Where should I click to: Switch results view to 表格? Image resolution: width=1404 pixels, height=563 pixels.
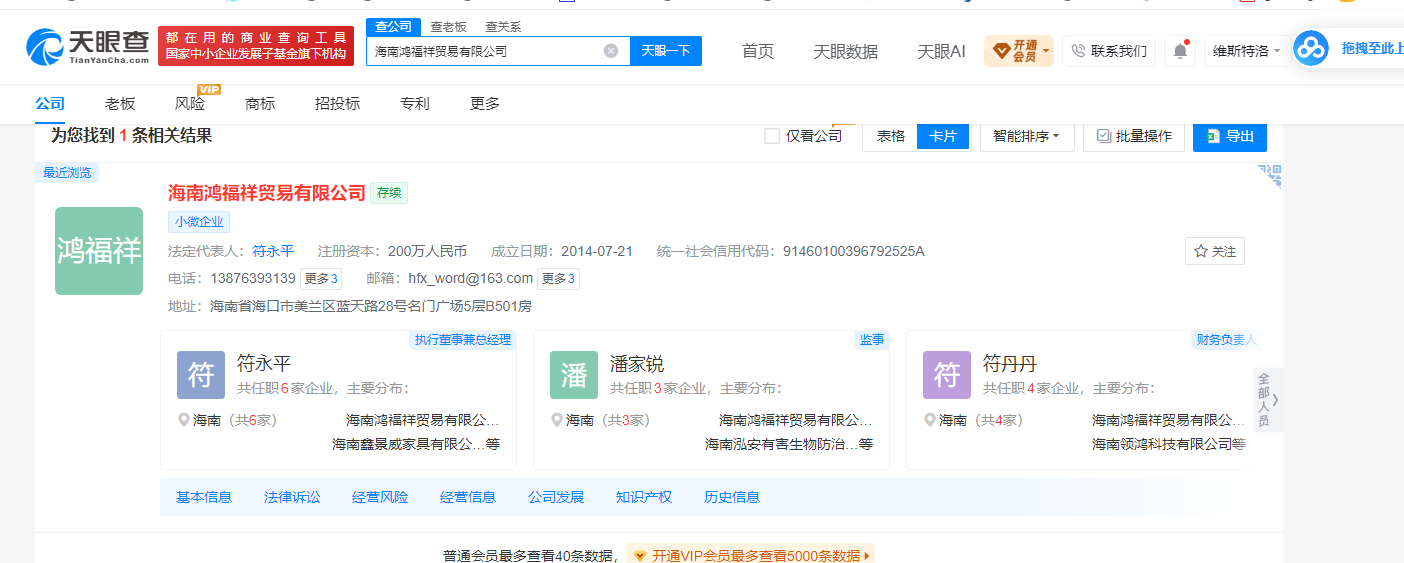point(890,136)
